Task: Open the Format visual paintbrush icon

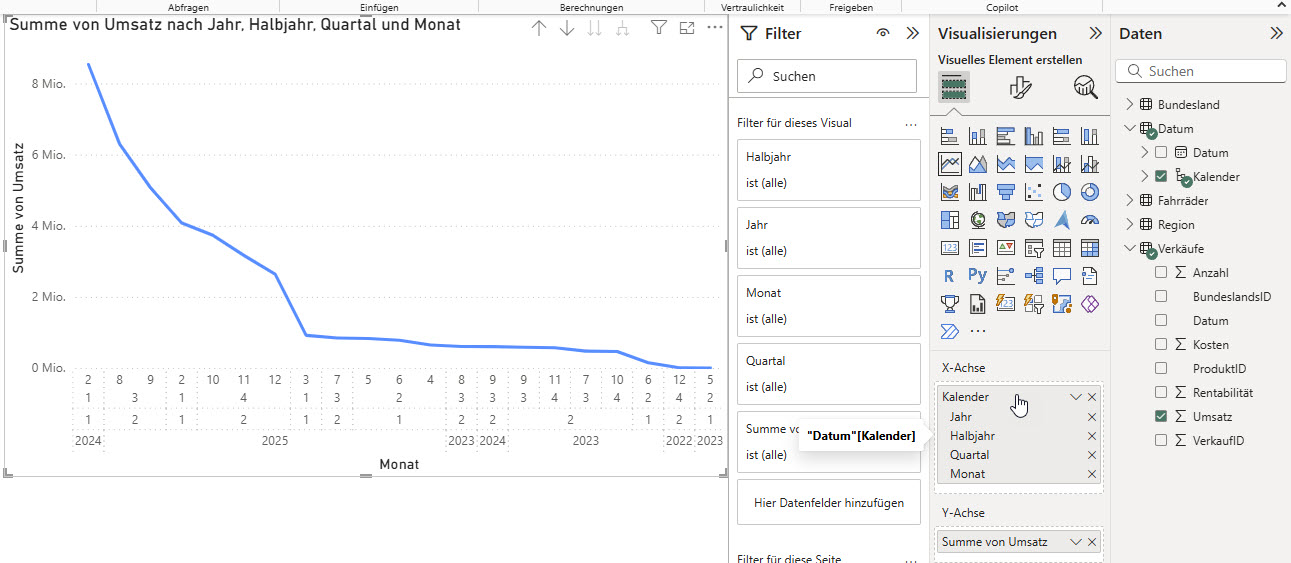Action: coord(1020,88)
